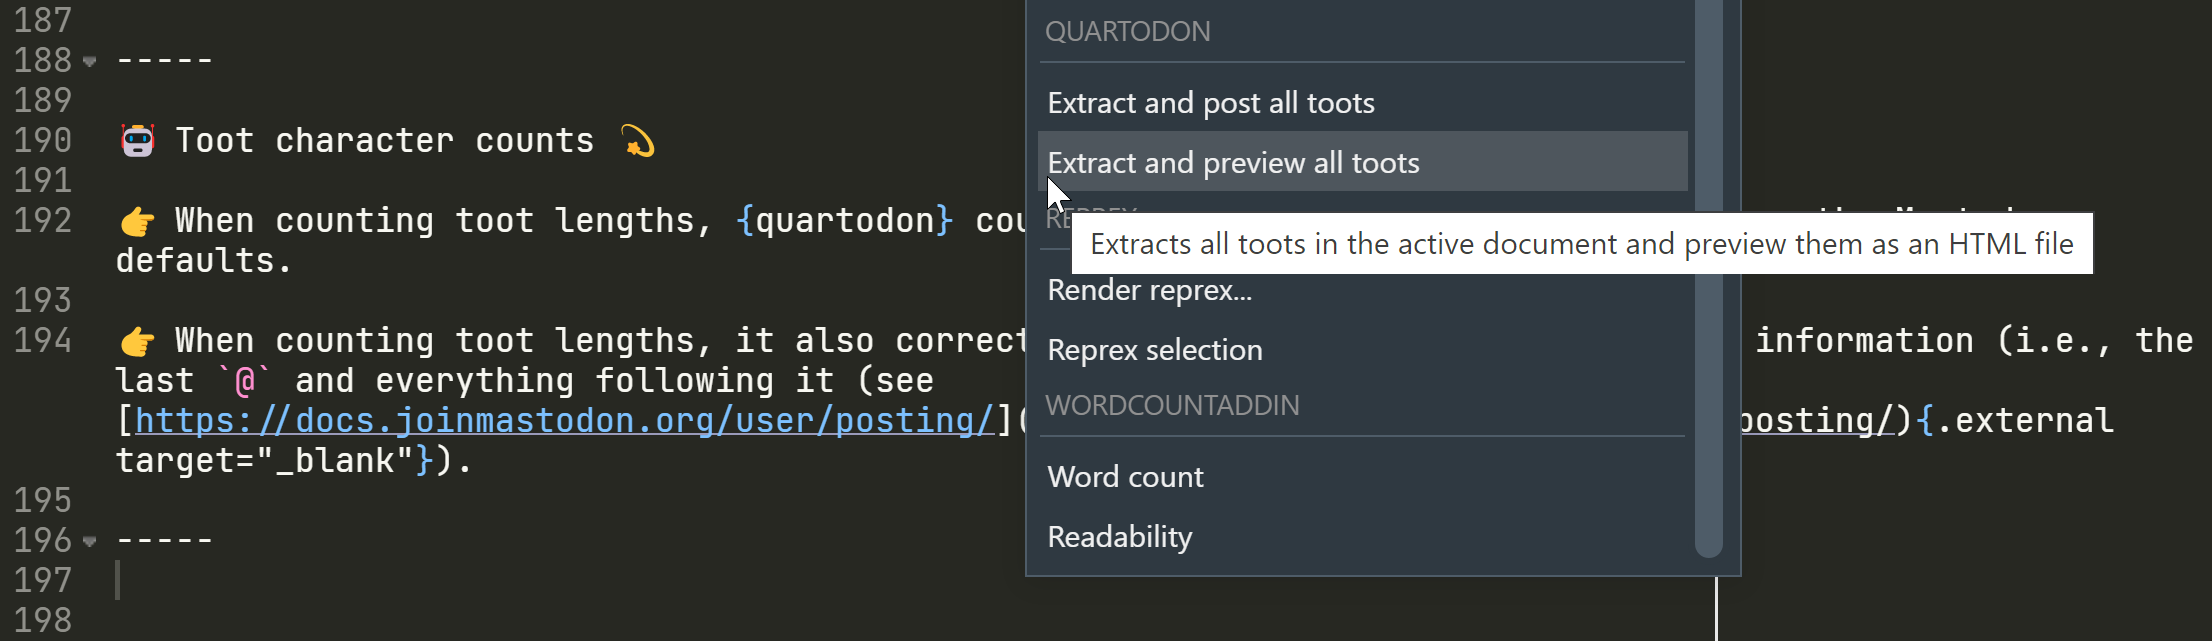This screenshot has height=641, width=2212.
Task: Click the QUARTODON section header
Action: coord(1128,31)
